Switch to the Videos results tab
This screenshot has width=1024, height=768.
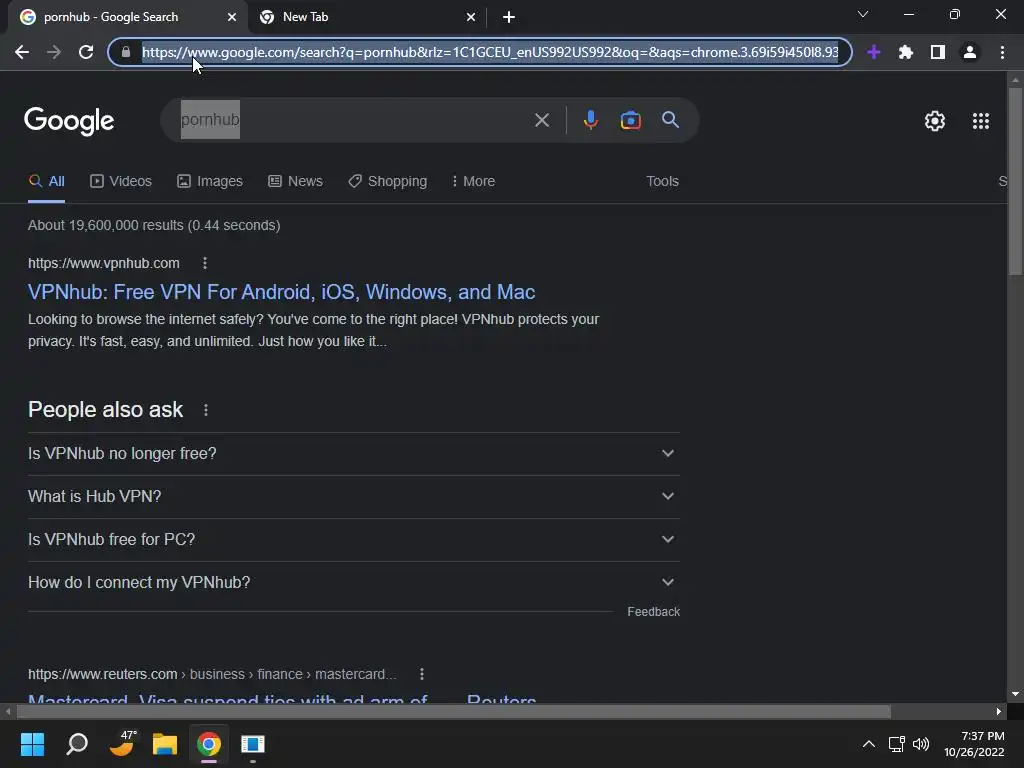click(121, 182)
